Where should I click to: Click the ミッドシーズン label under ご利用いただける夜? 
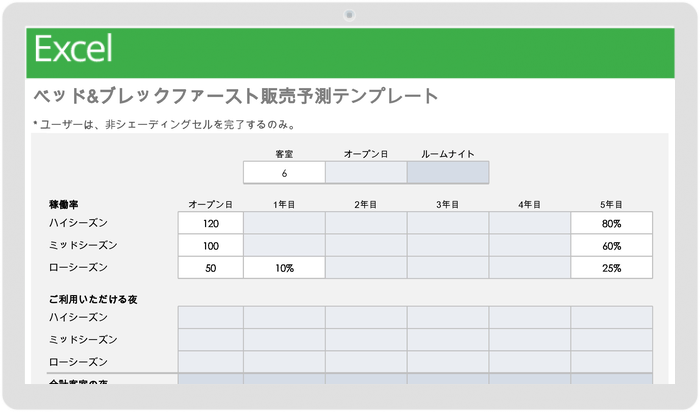pos(83,340)
